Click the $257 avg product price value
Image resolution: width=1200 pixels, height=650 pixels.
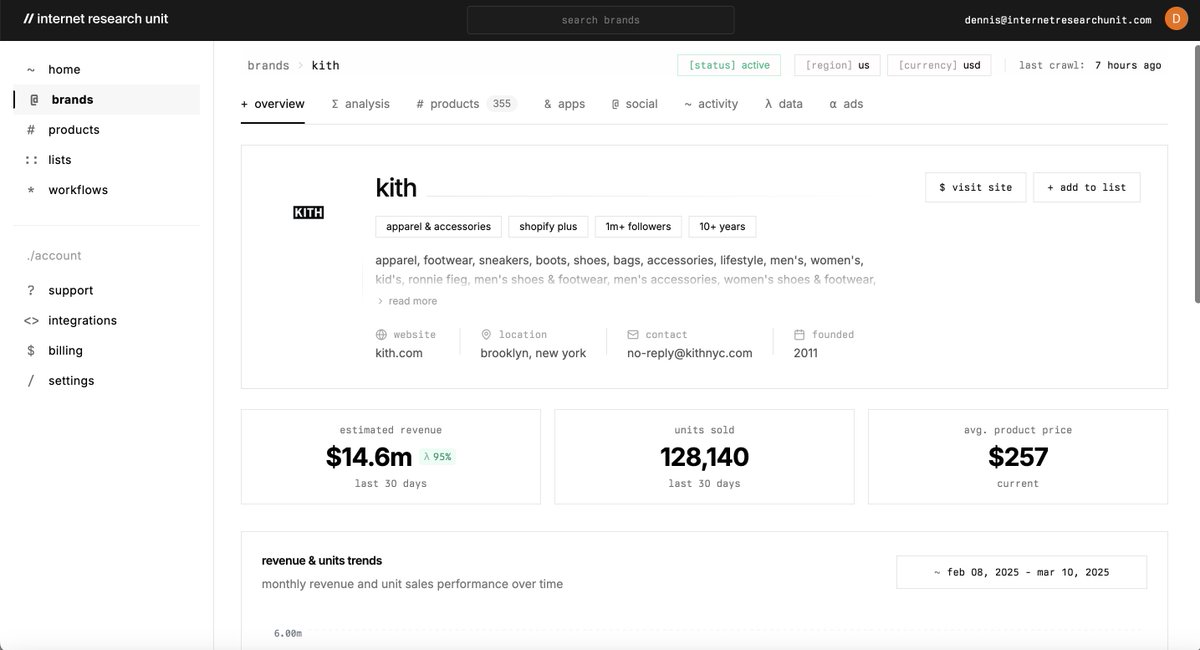point(1018,457)
